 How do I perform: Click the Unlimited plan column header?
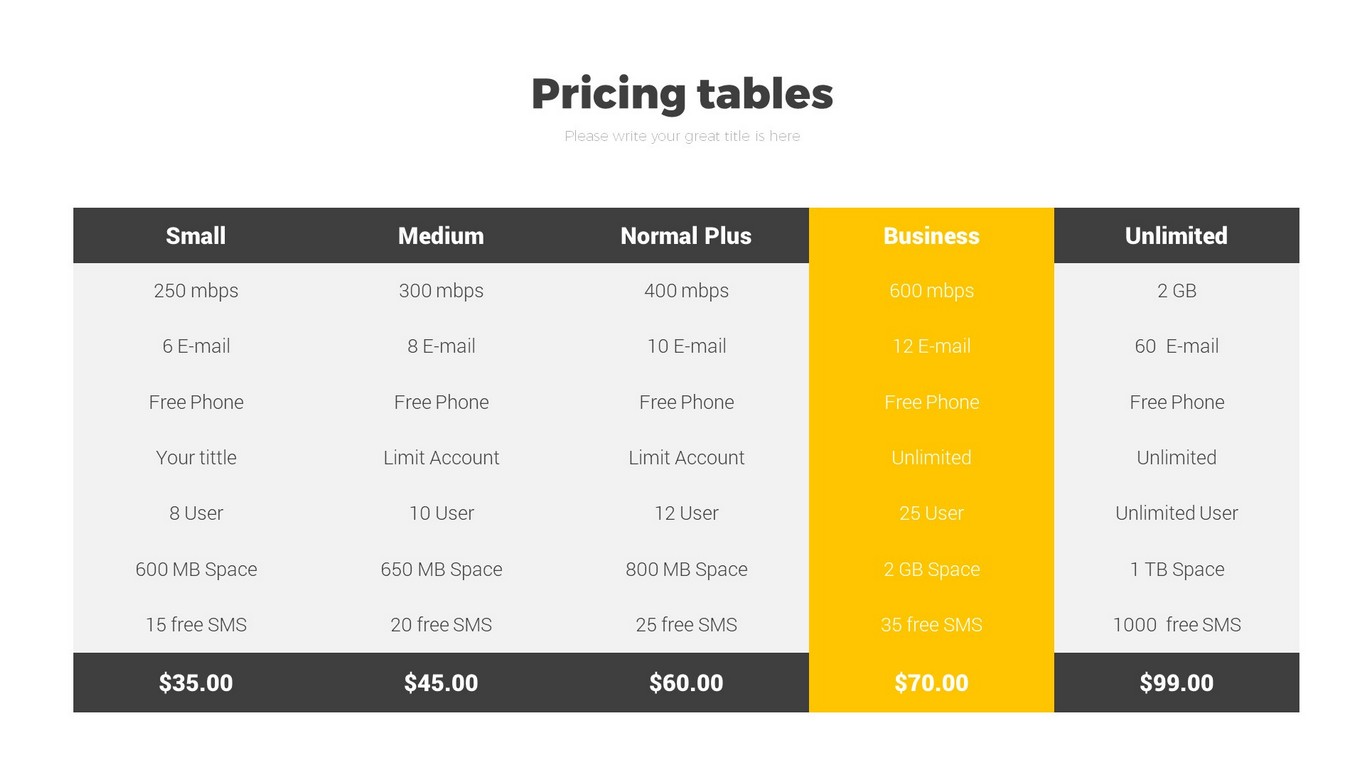click(1176, 236)
